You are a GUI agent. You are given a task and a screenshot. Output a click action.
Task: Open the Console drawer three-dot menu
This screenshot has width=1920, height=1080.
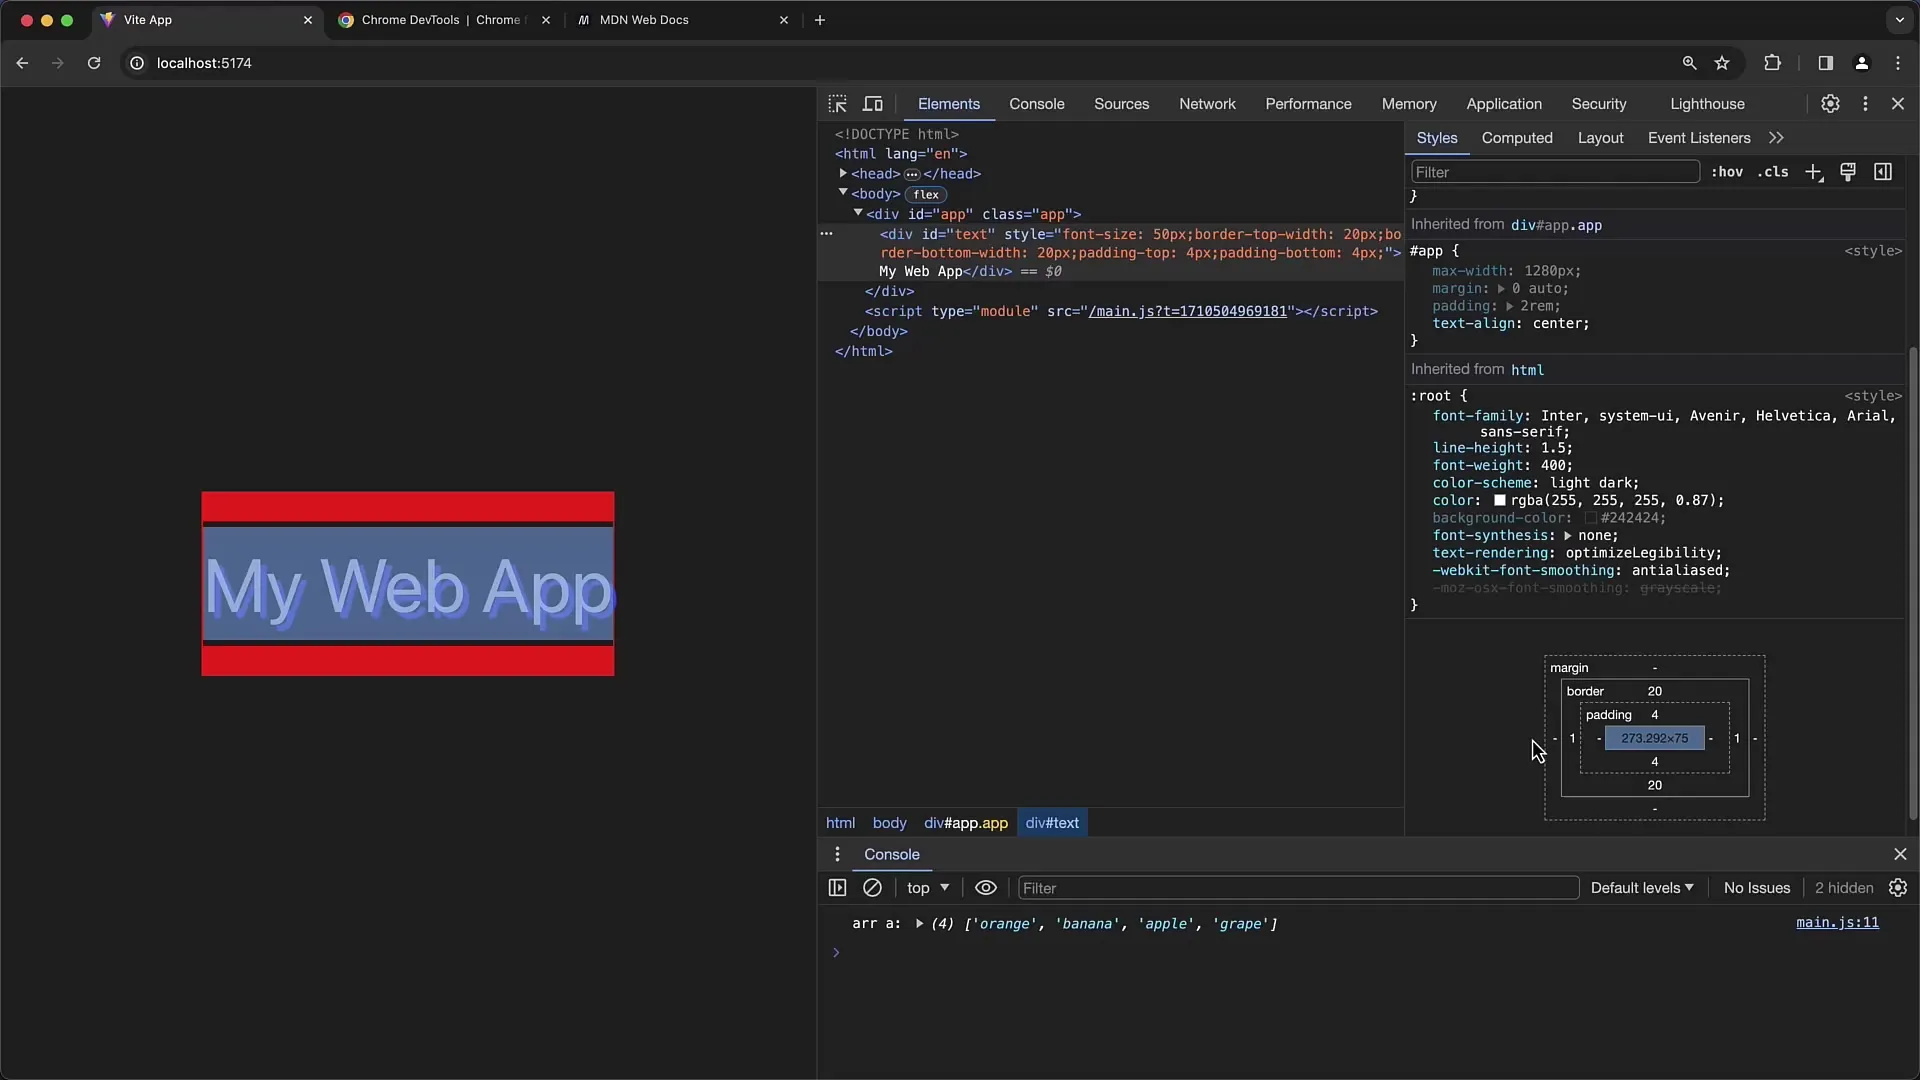[x=837, y=854]
